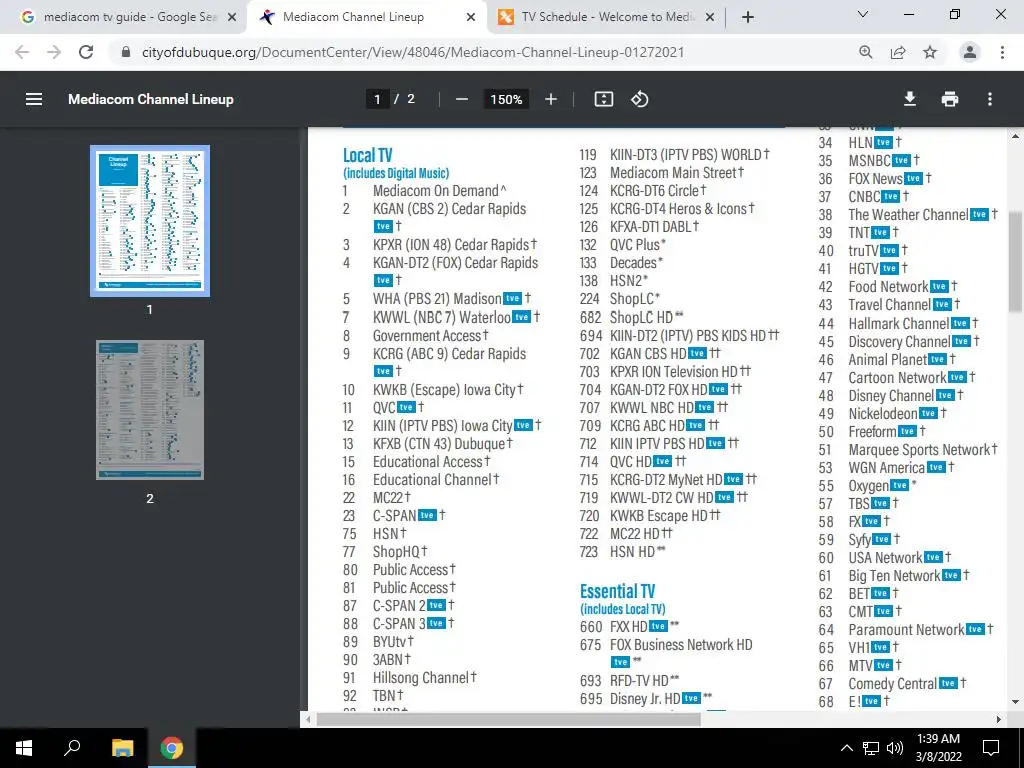Click the scroll down arrow
The height and width of the screenshot is (768, 1024).
click(x=1015, y=703)
